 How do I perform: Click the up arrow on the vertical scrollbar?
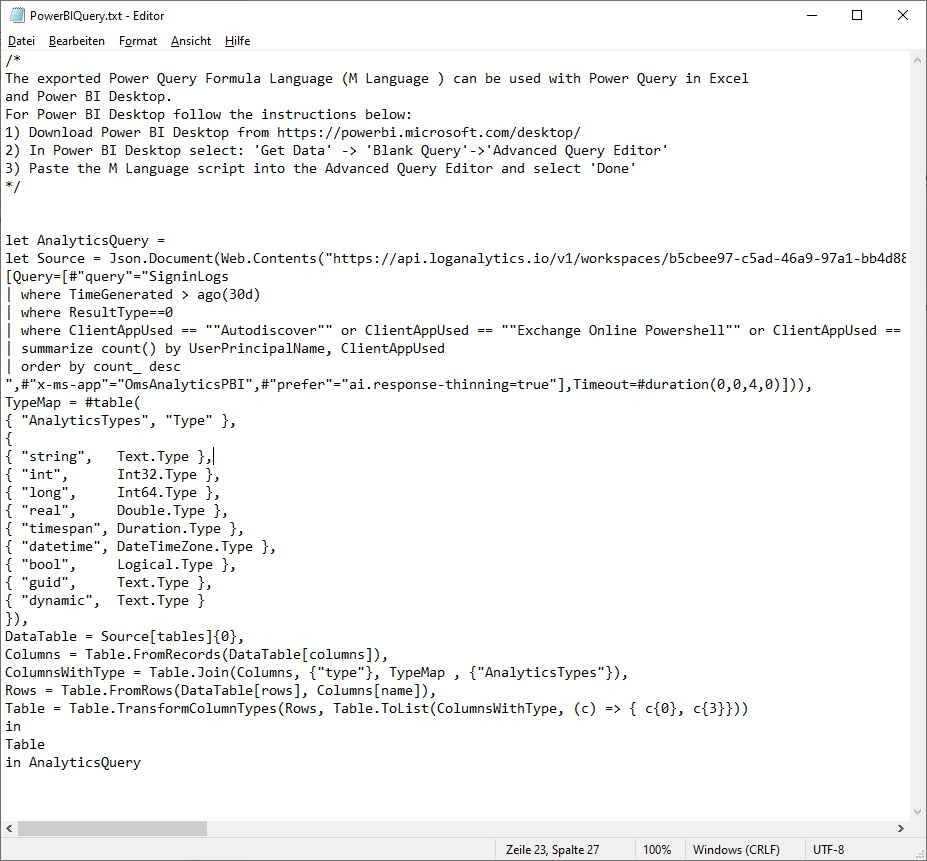point(917,59)
